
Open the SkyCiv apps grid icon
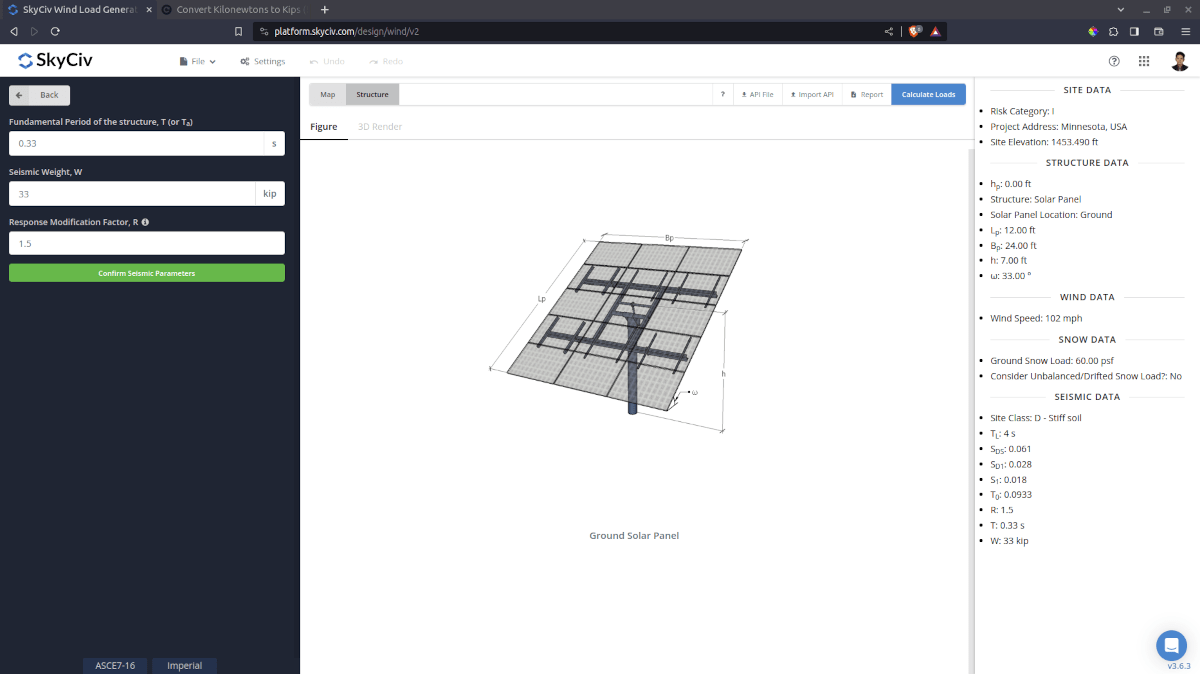tap(1144, 61)
